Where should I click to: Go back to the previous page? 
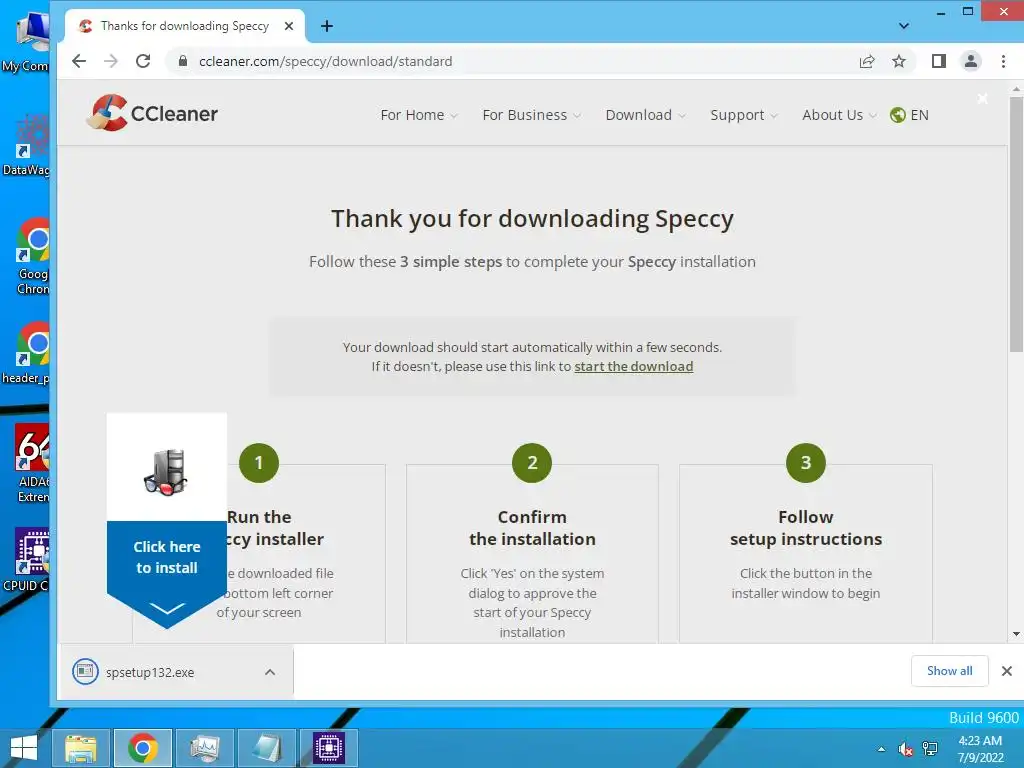click(x=79, y=61)
